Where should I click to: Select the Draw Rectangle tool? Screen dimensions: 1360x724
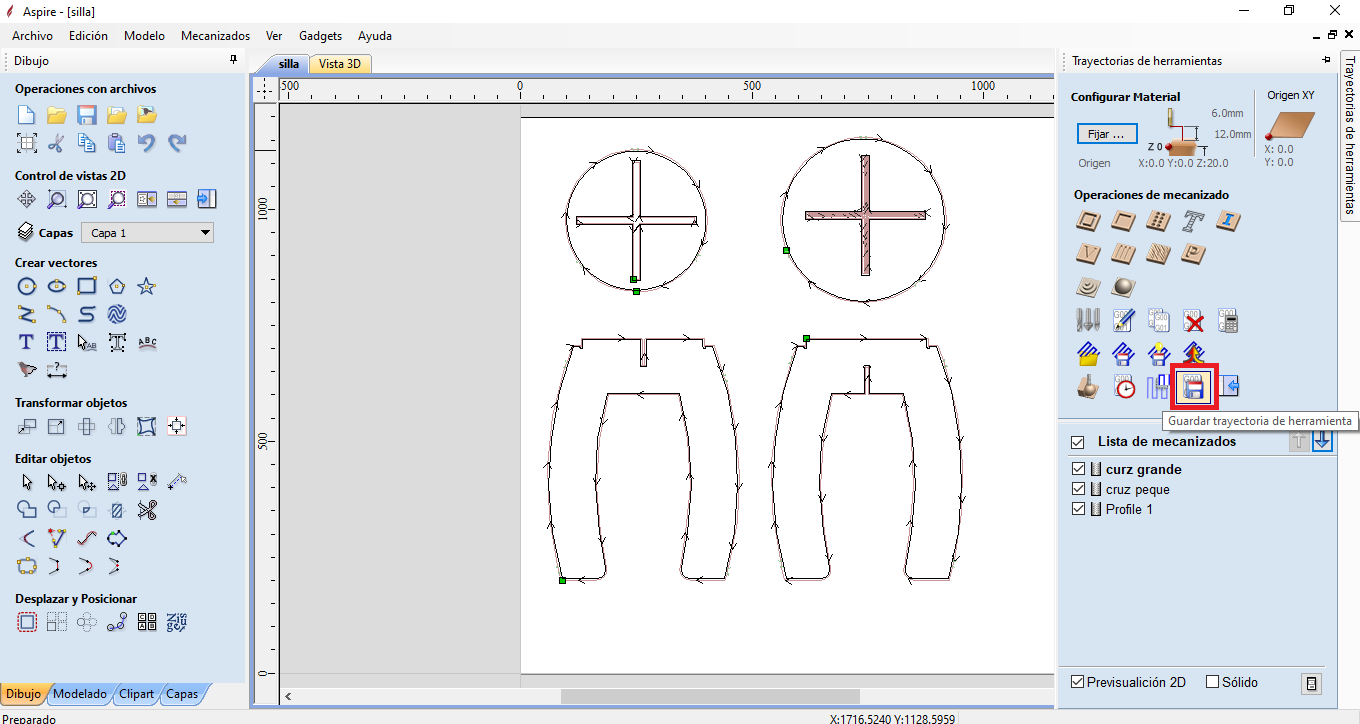[87, 286]
